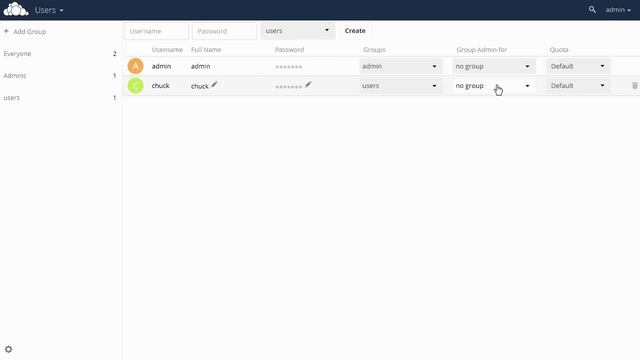Focus the Password input field

point(224,31)
